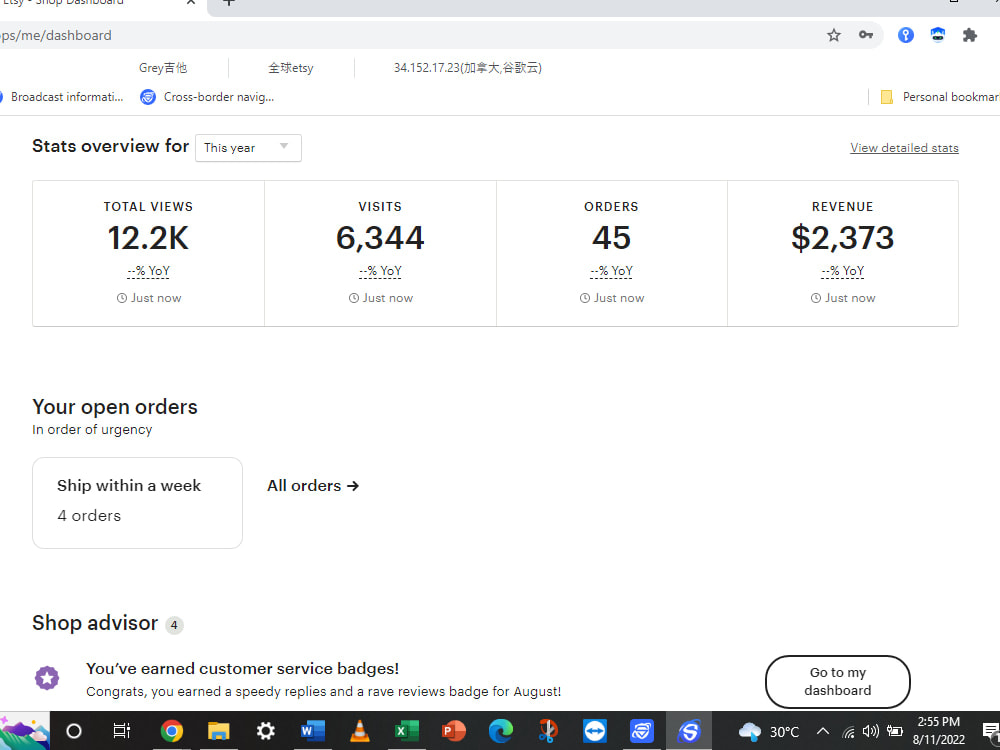Open the Broadcast information bookmark
Image resolution: width=1000 pixels, height=750 pixels.
(x=62, y=97)
